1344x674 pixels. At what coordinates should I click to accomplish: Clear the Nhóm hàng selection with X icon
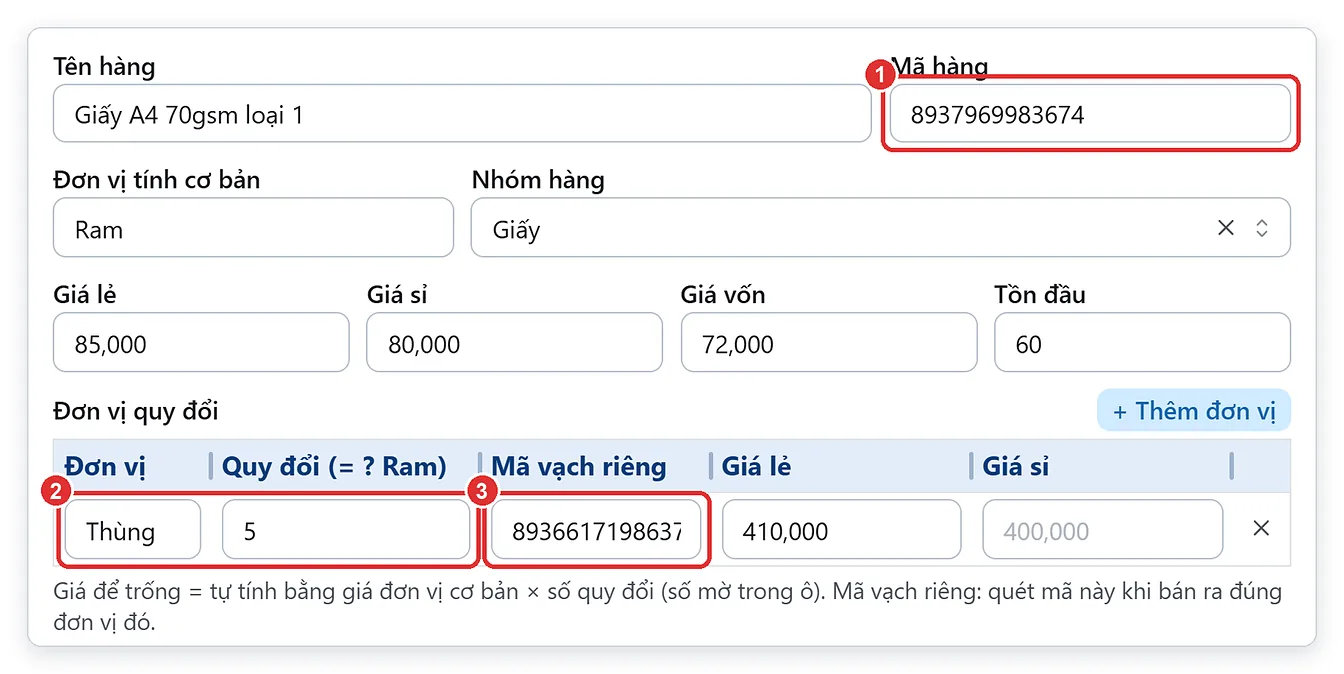pos(1226,228)
